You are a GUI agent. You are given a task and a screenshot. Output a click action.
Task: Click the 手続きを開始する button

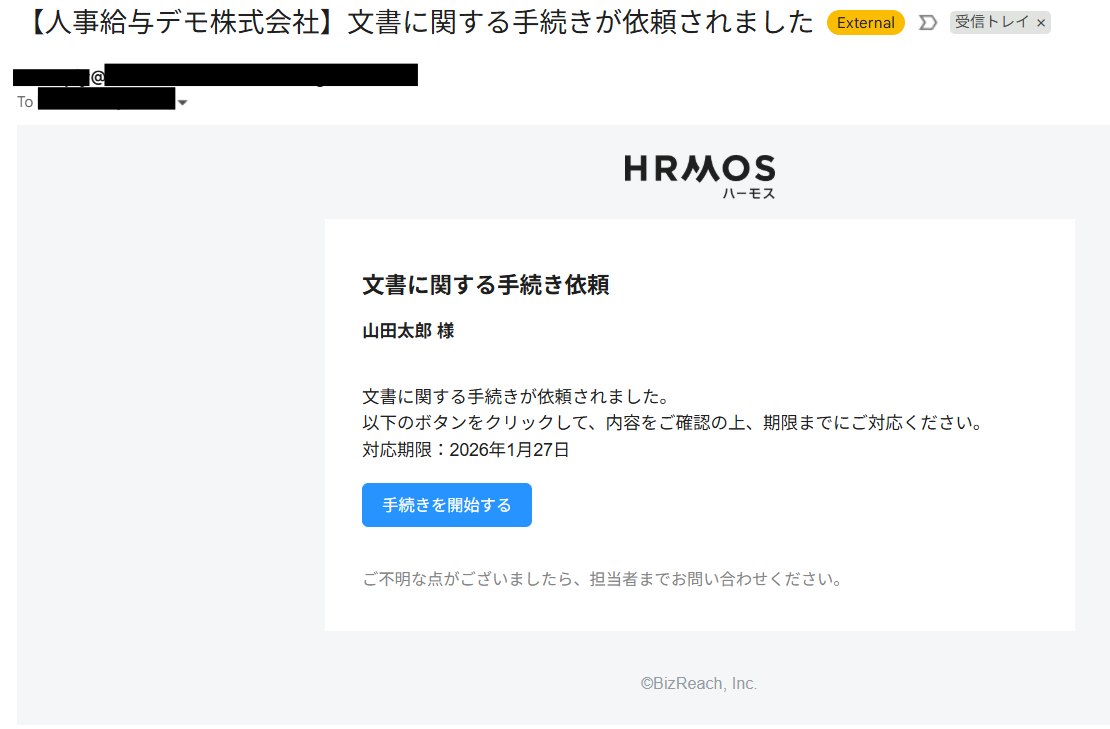(446, 505)
